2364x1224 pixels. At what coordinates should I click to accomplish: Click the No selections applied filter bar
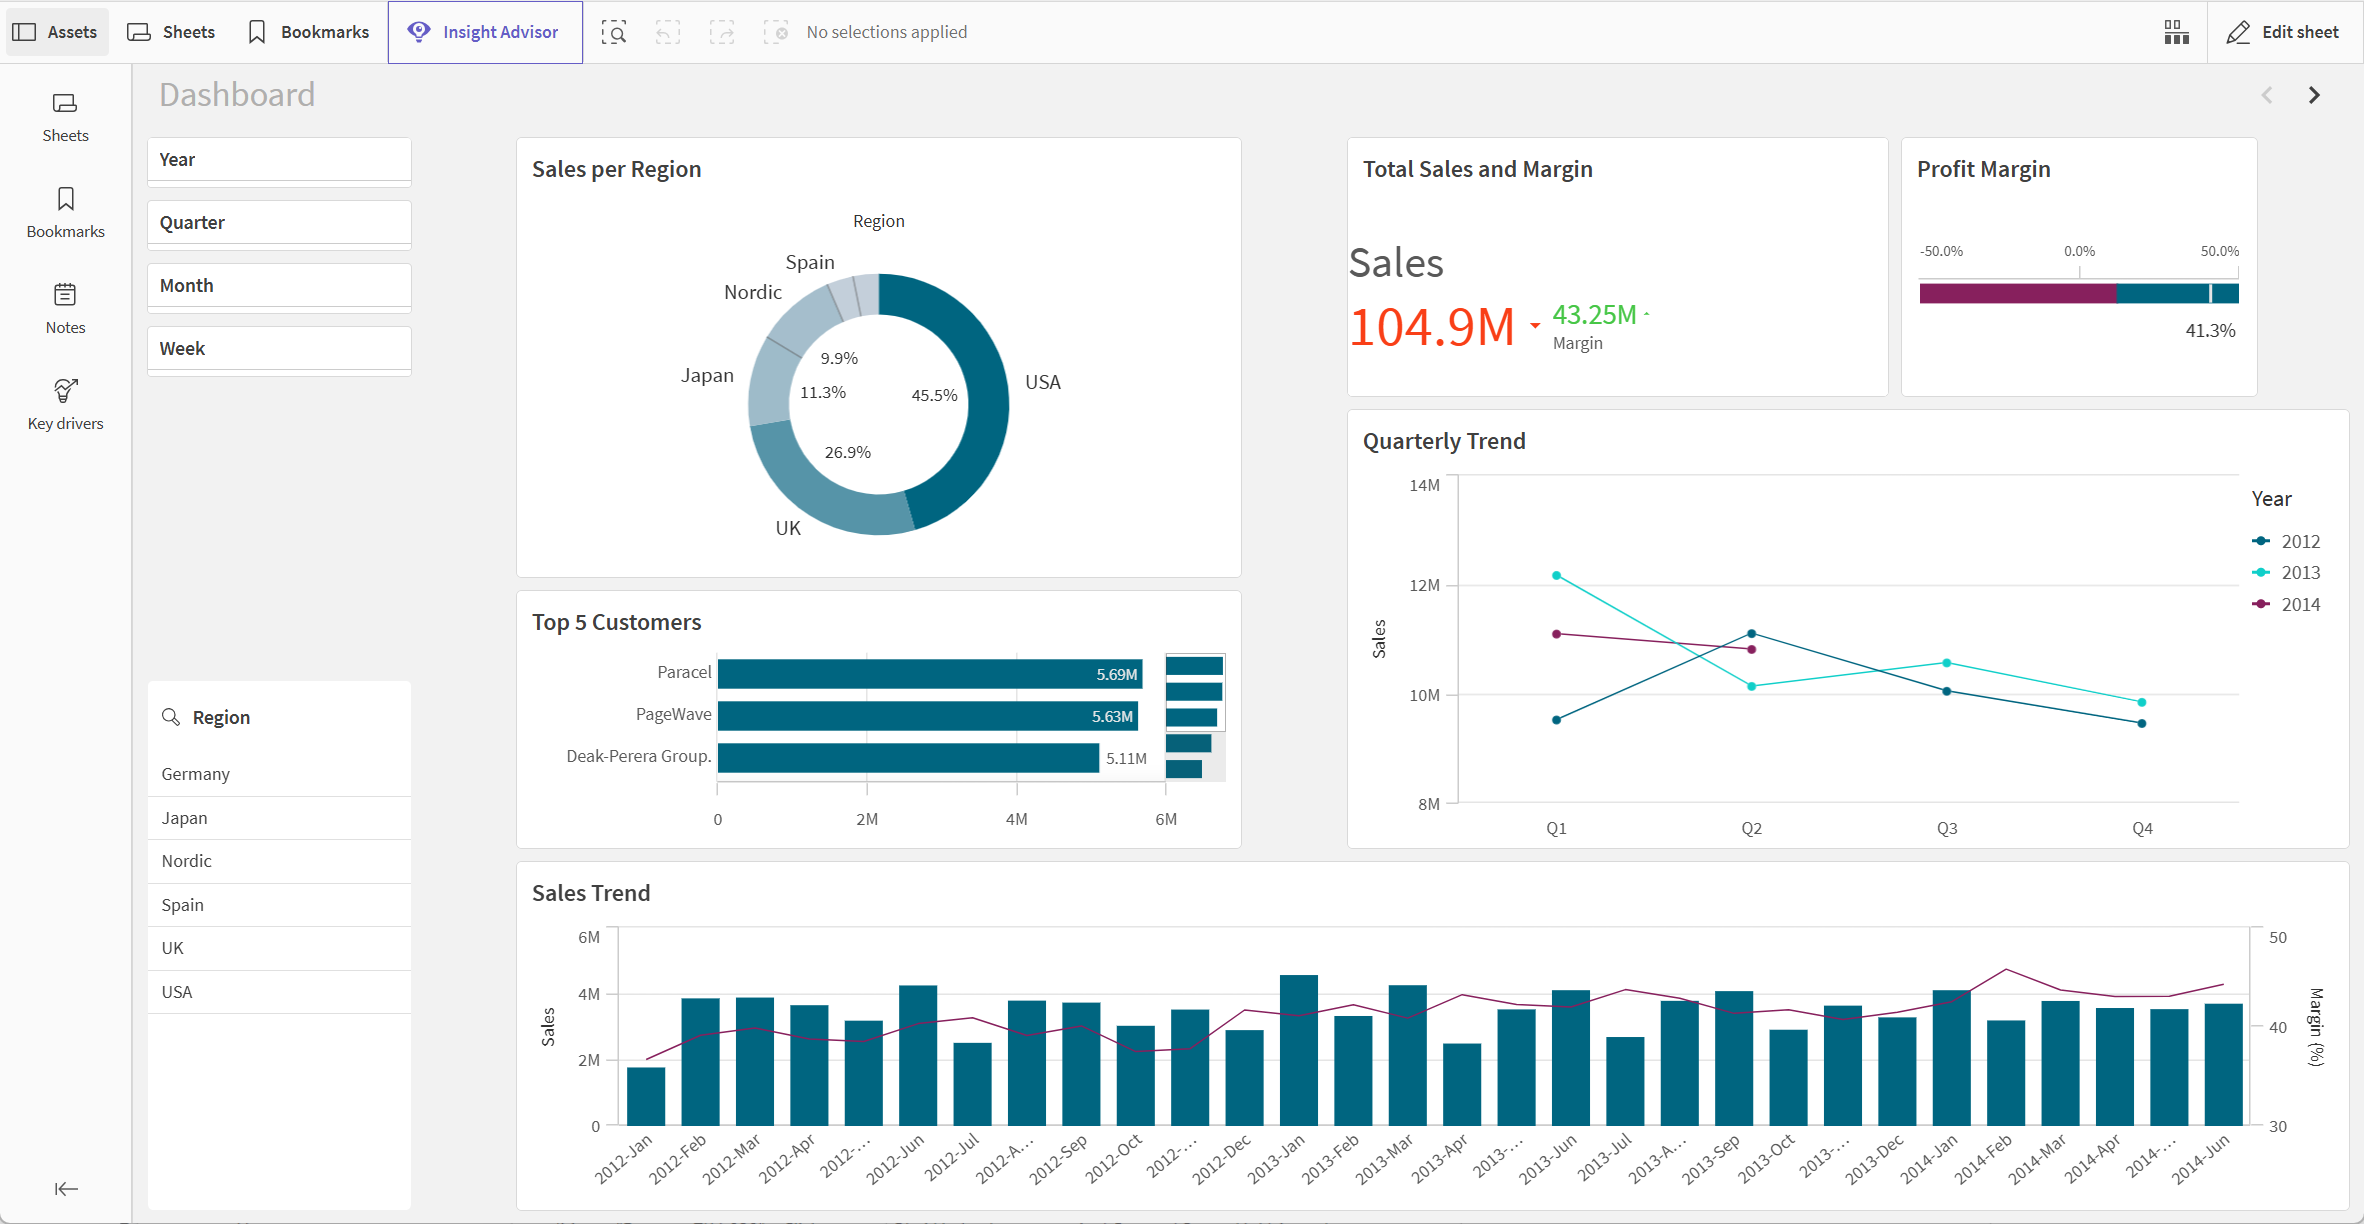pos(886,31)
